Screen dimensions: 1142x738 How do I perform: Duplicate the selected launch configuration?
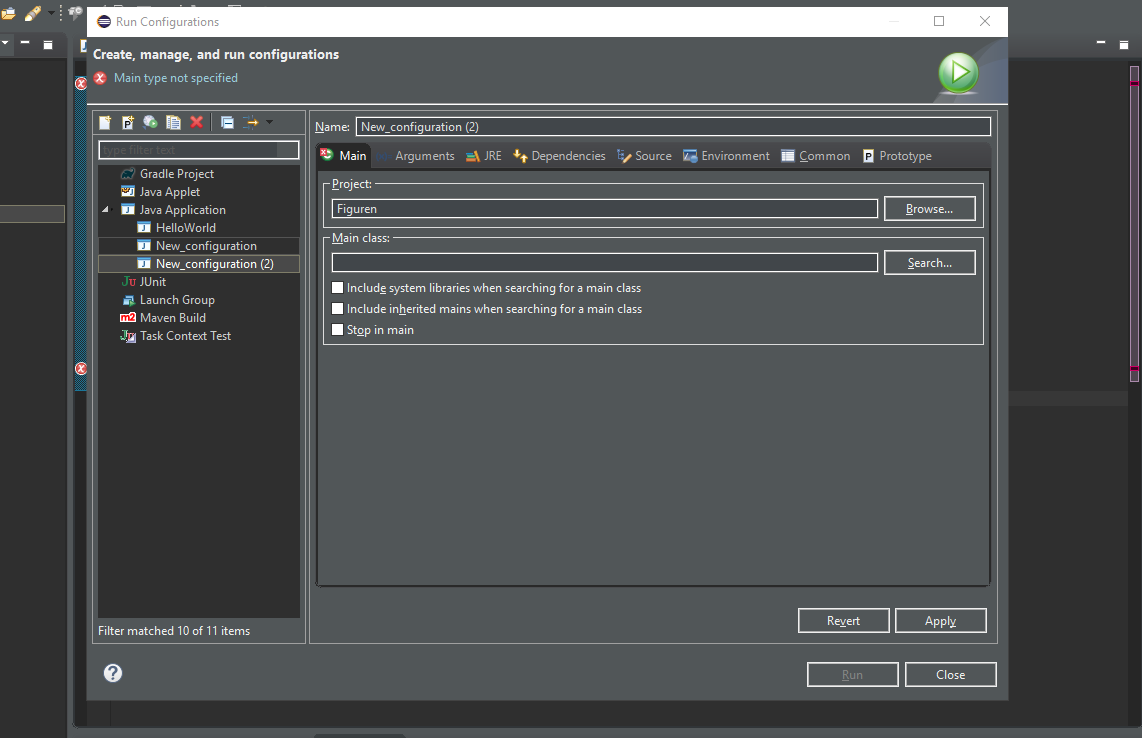[173, 122]
